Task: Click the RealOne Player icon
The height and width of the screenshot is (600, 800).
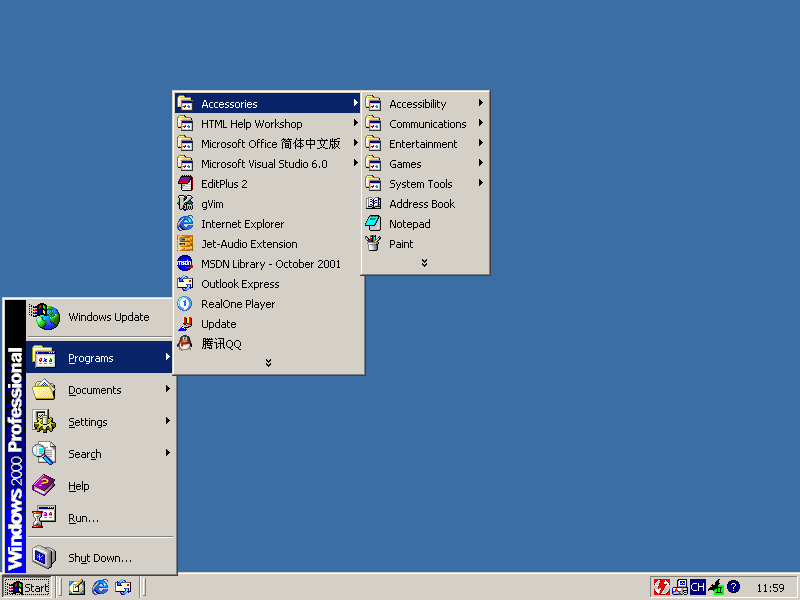Action: (x=185, y=304)
